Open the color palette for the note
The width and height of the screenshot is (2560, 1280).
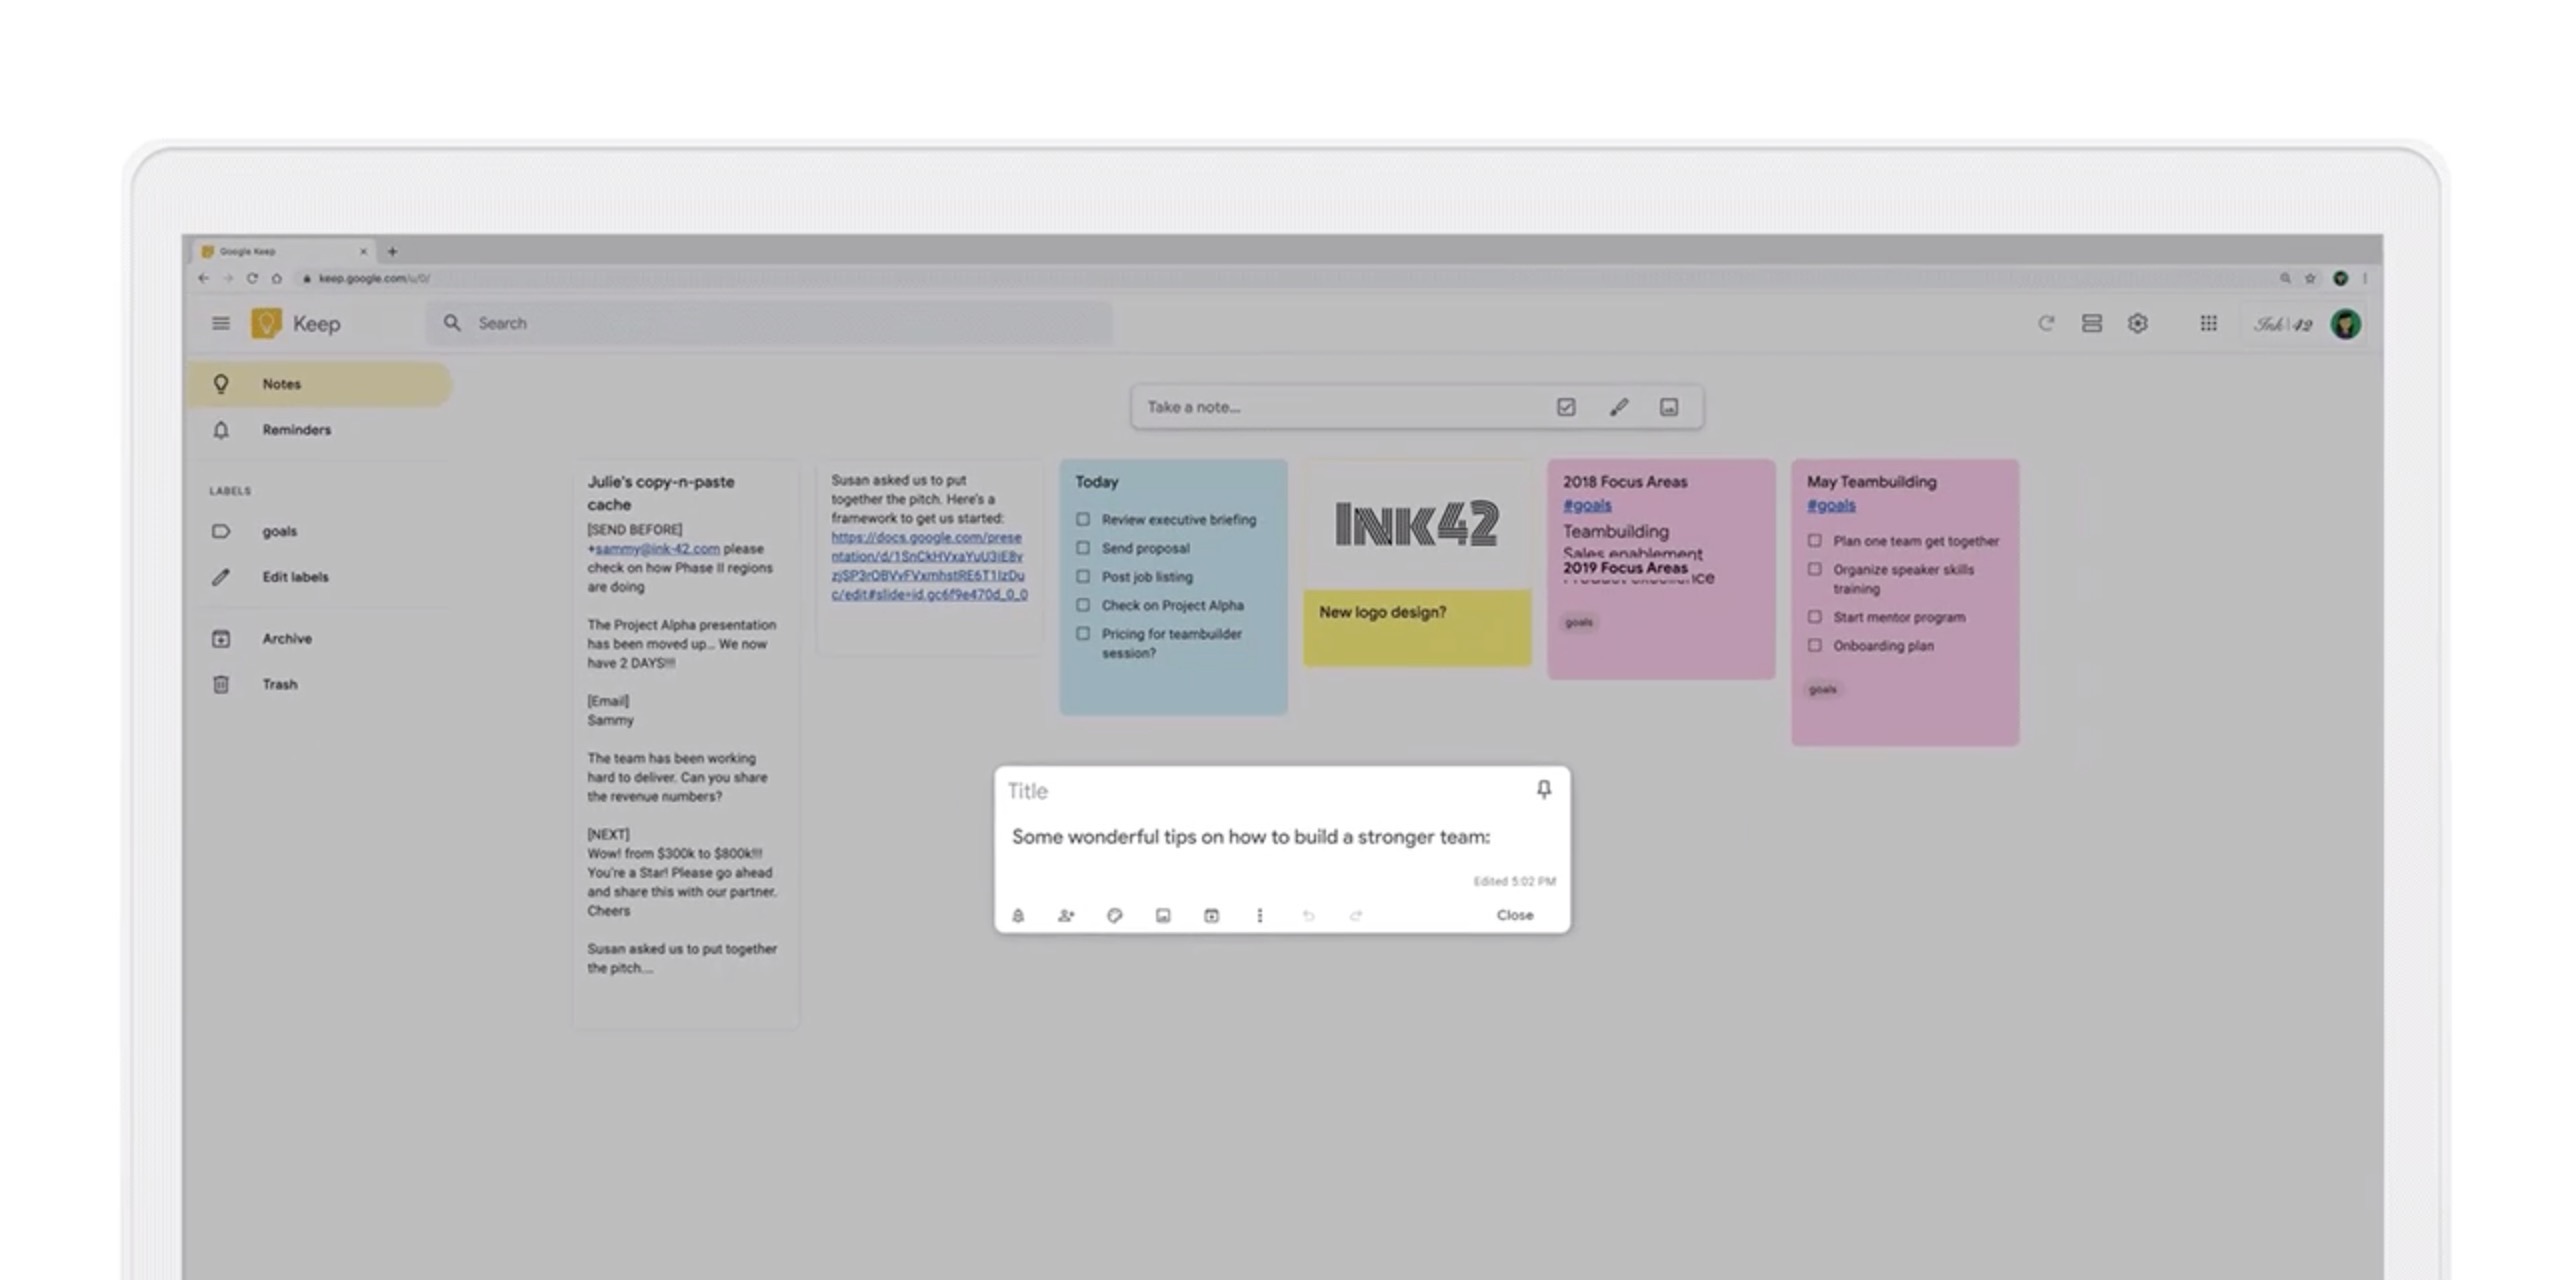[1115, 915]
